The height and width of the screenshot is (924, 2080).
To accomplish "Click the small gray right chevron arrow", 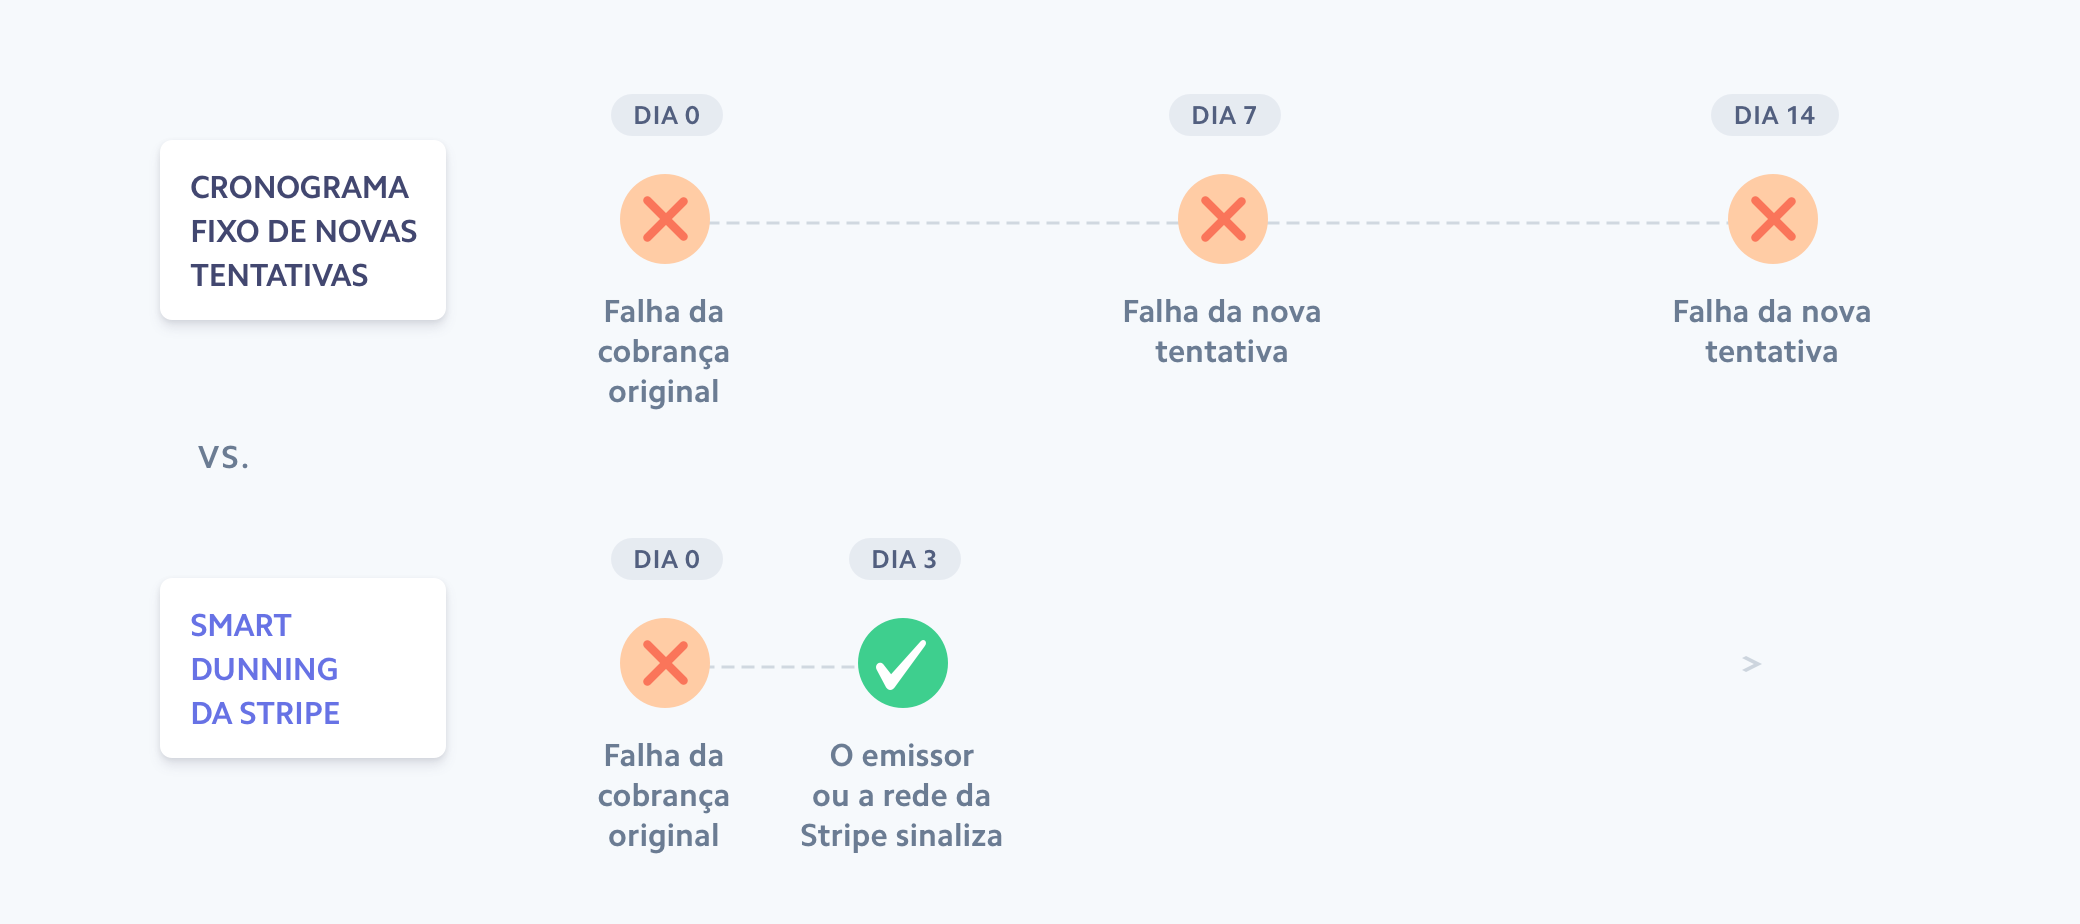I will point(1751,664).
